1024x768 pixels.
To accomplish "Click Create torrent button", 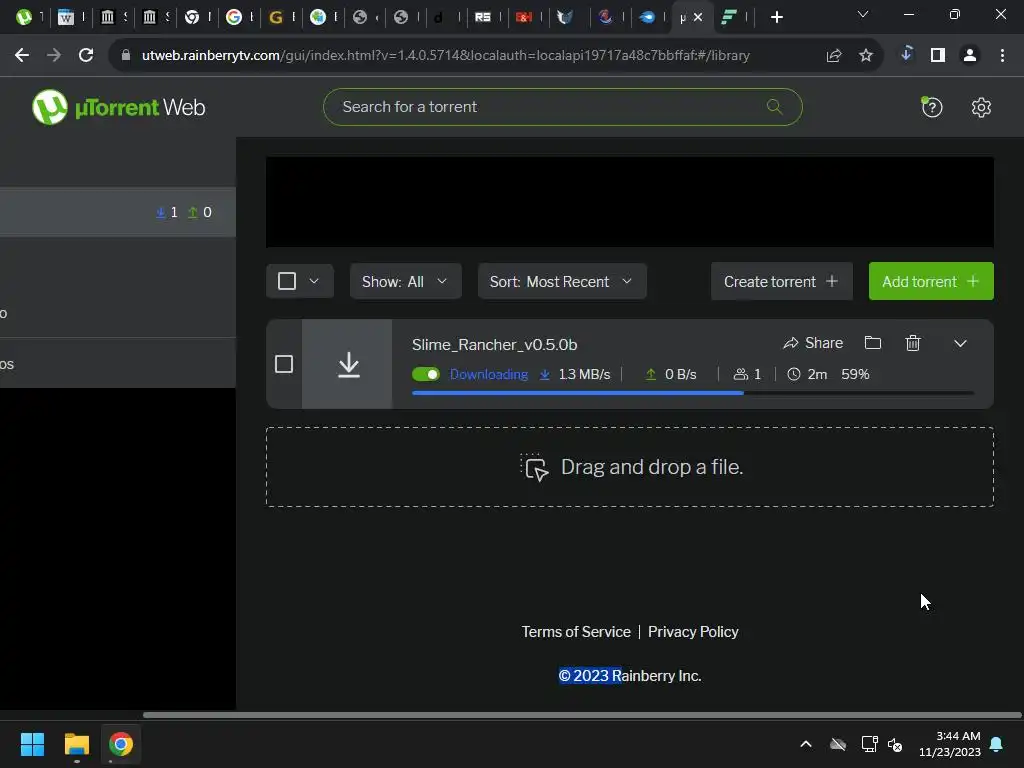I will (x=782, y=281).
